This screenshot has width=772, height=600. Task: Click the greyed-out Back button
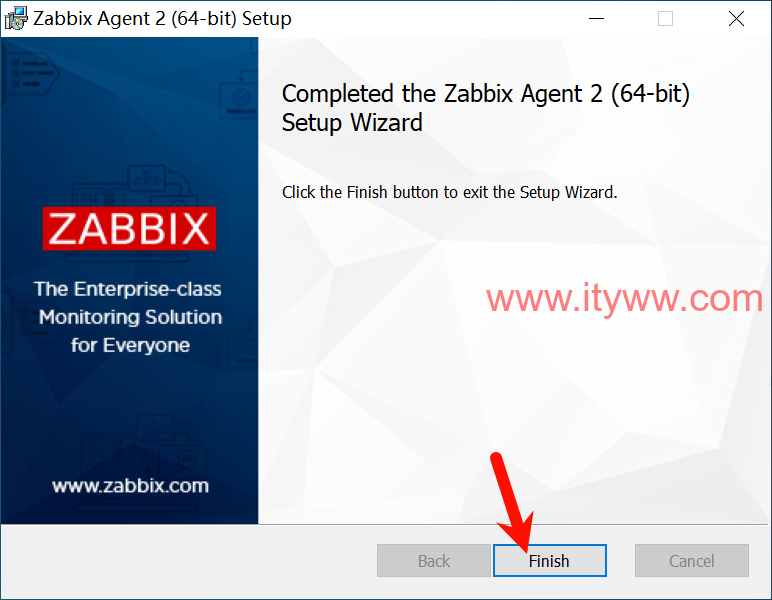pos(434,561)
